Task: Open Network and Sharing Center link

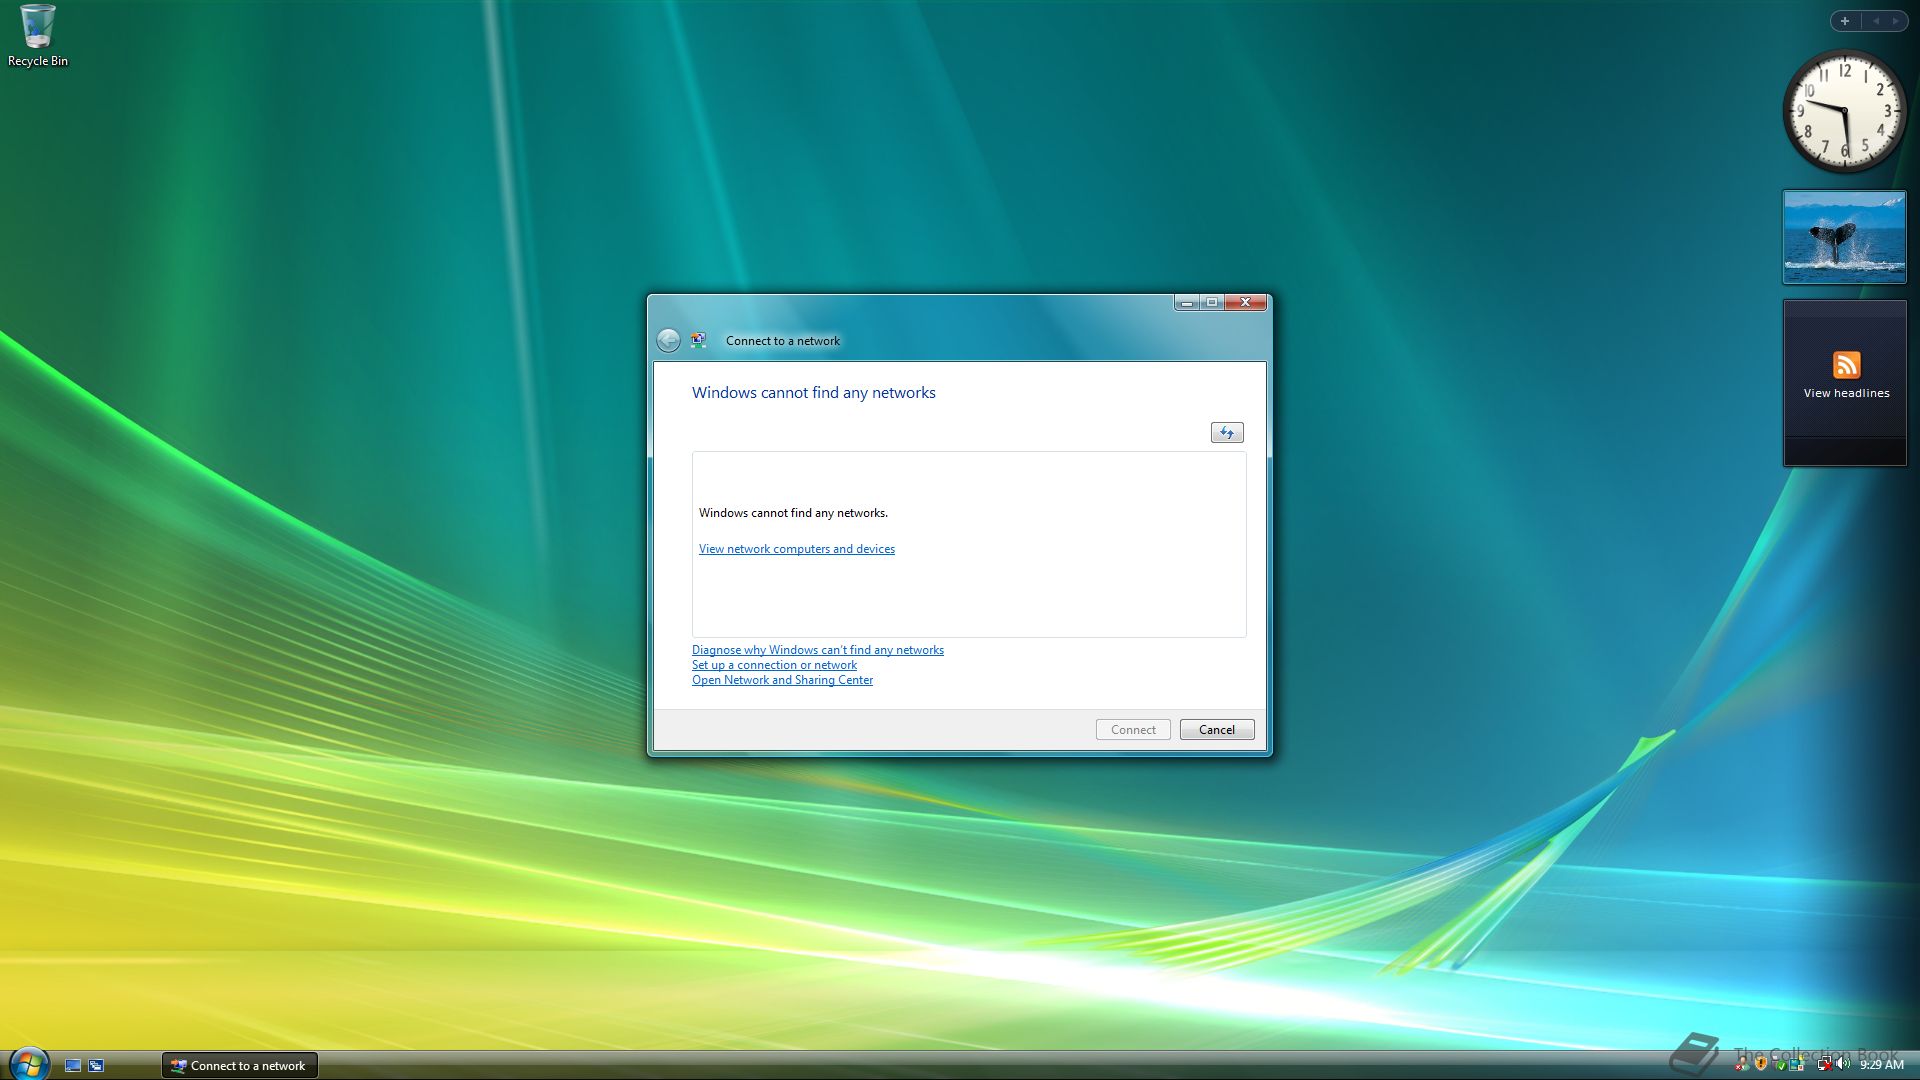Action: pos(782,680)
